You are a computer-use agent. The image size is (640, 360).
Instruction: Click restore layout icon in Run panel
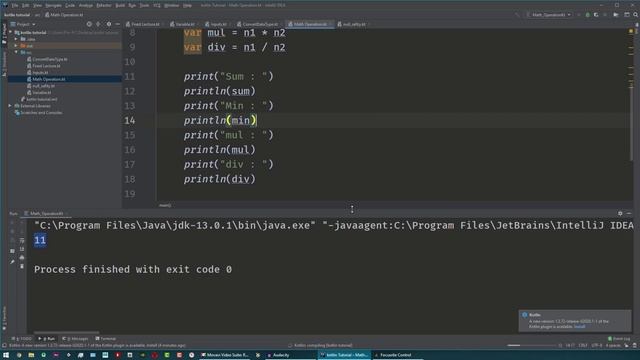pos(12,251)
